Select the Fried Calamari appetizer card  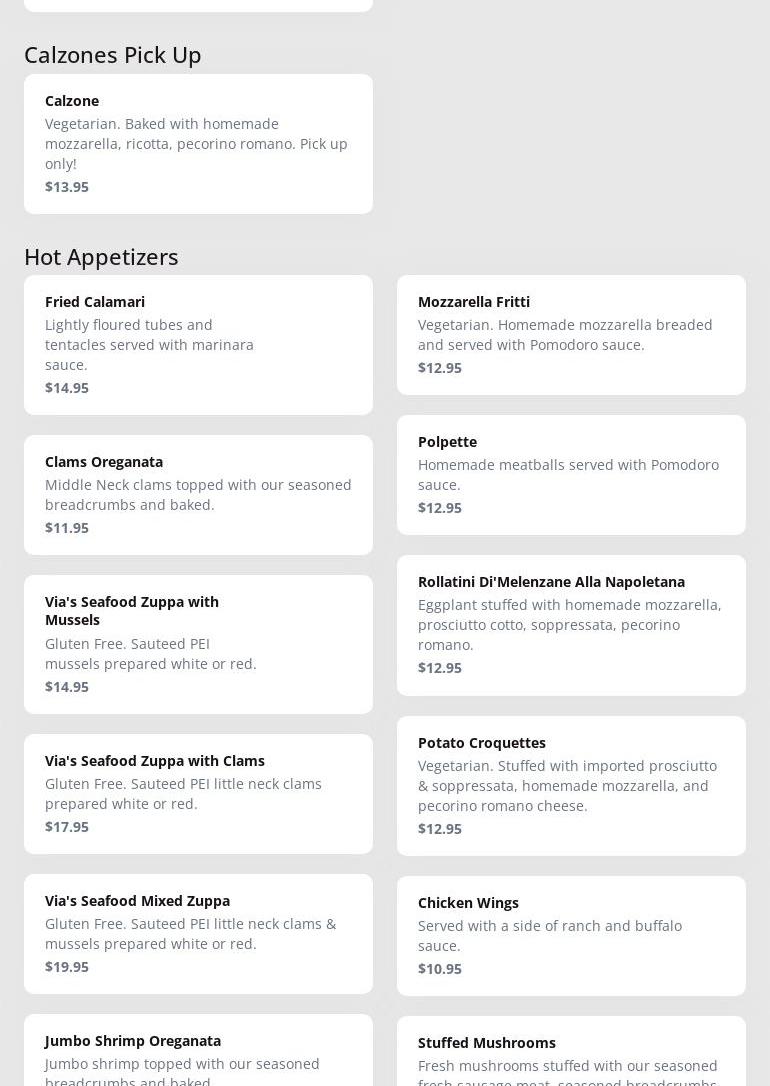coord(198,344)
